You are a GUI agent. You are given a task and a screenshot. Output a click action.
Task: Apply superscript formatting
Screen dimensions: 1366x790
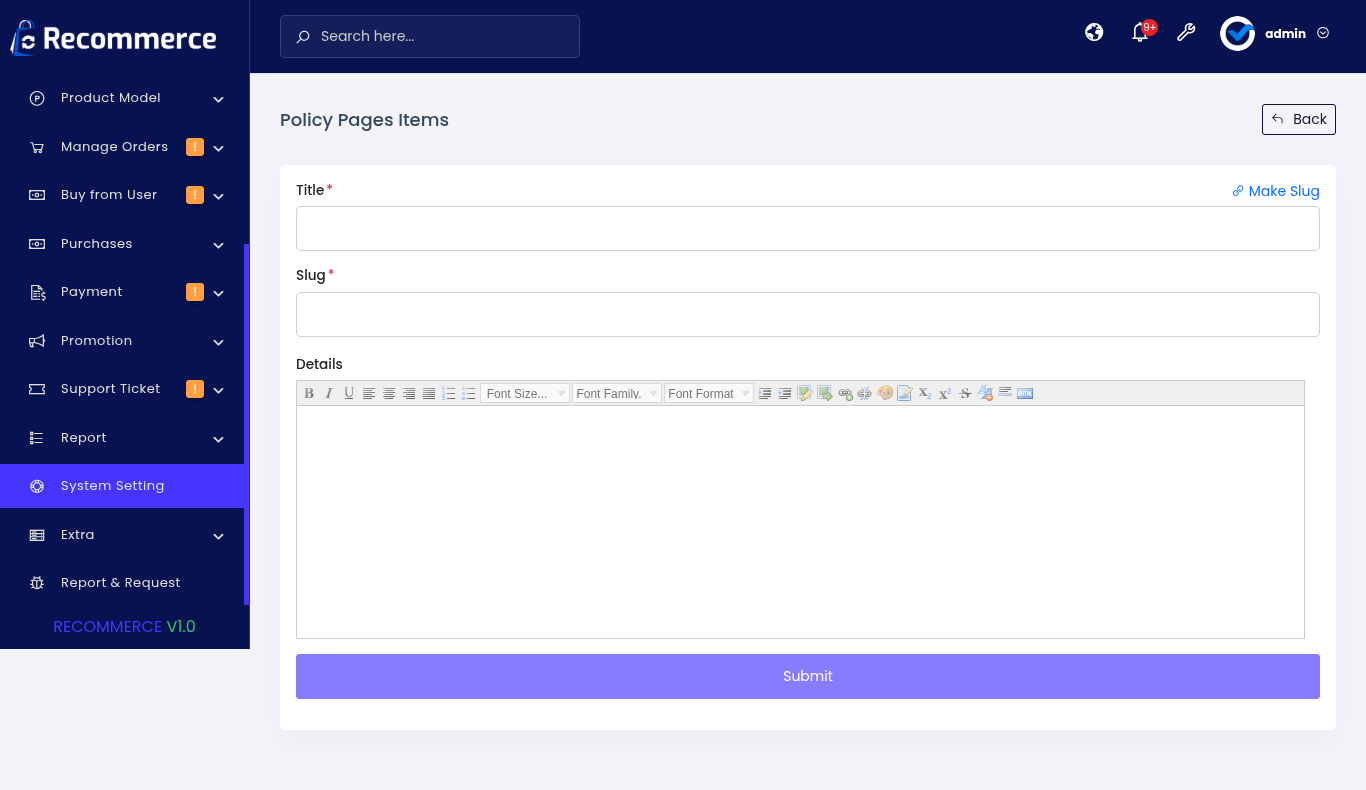944,393
